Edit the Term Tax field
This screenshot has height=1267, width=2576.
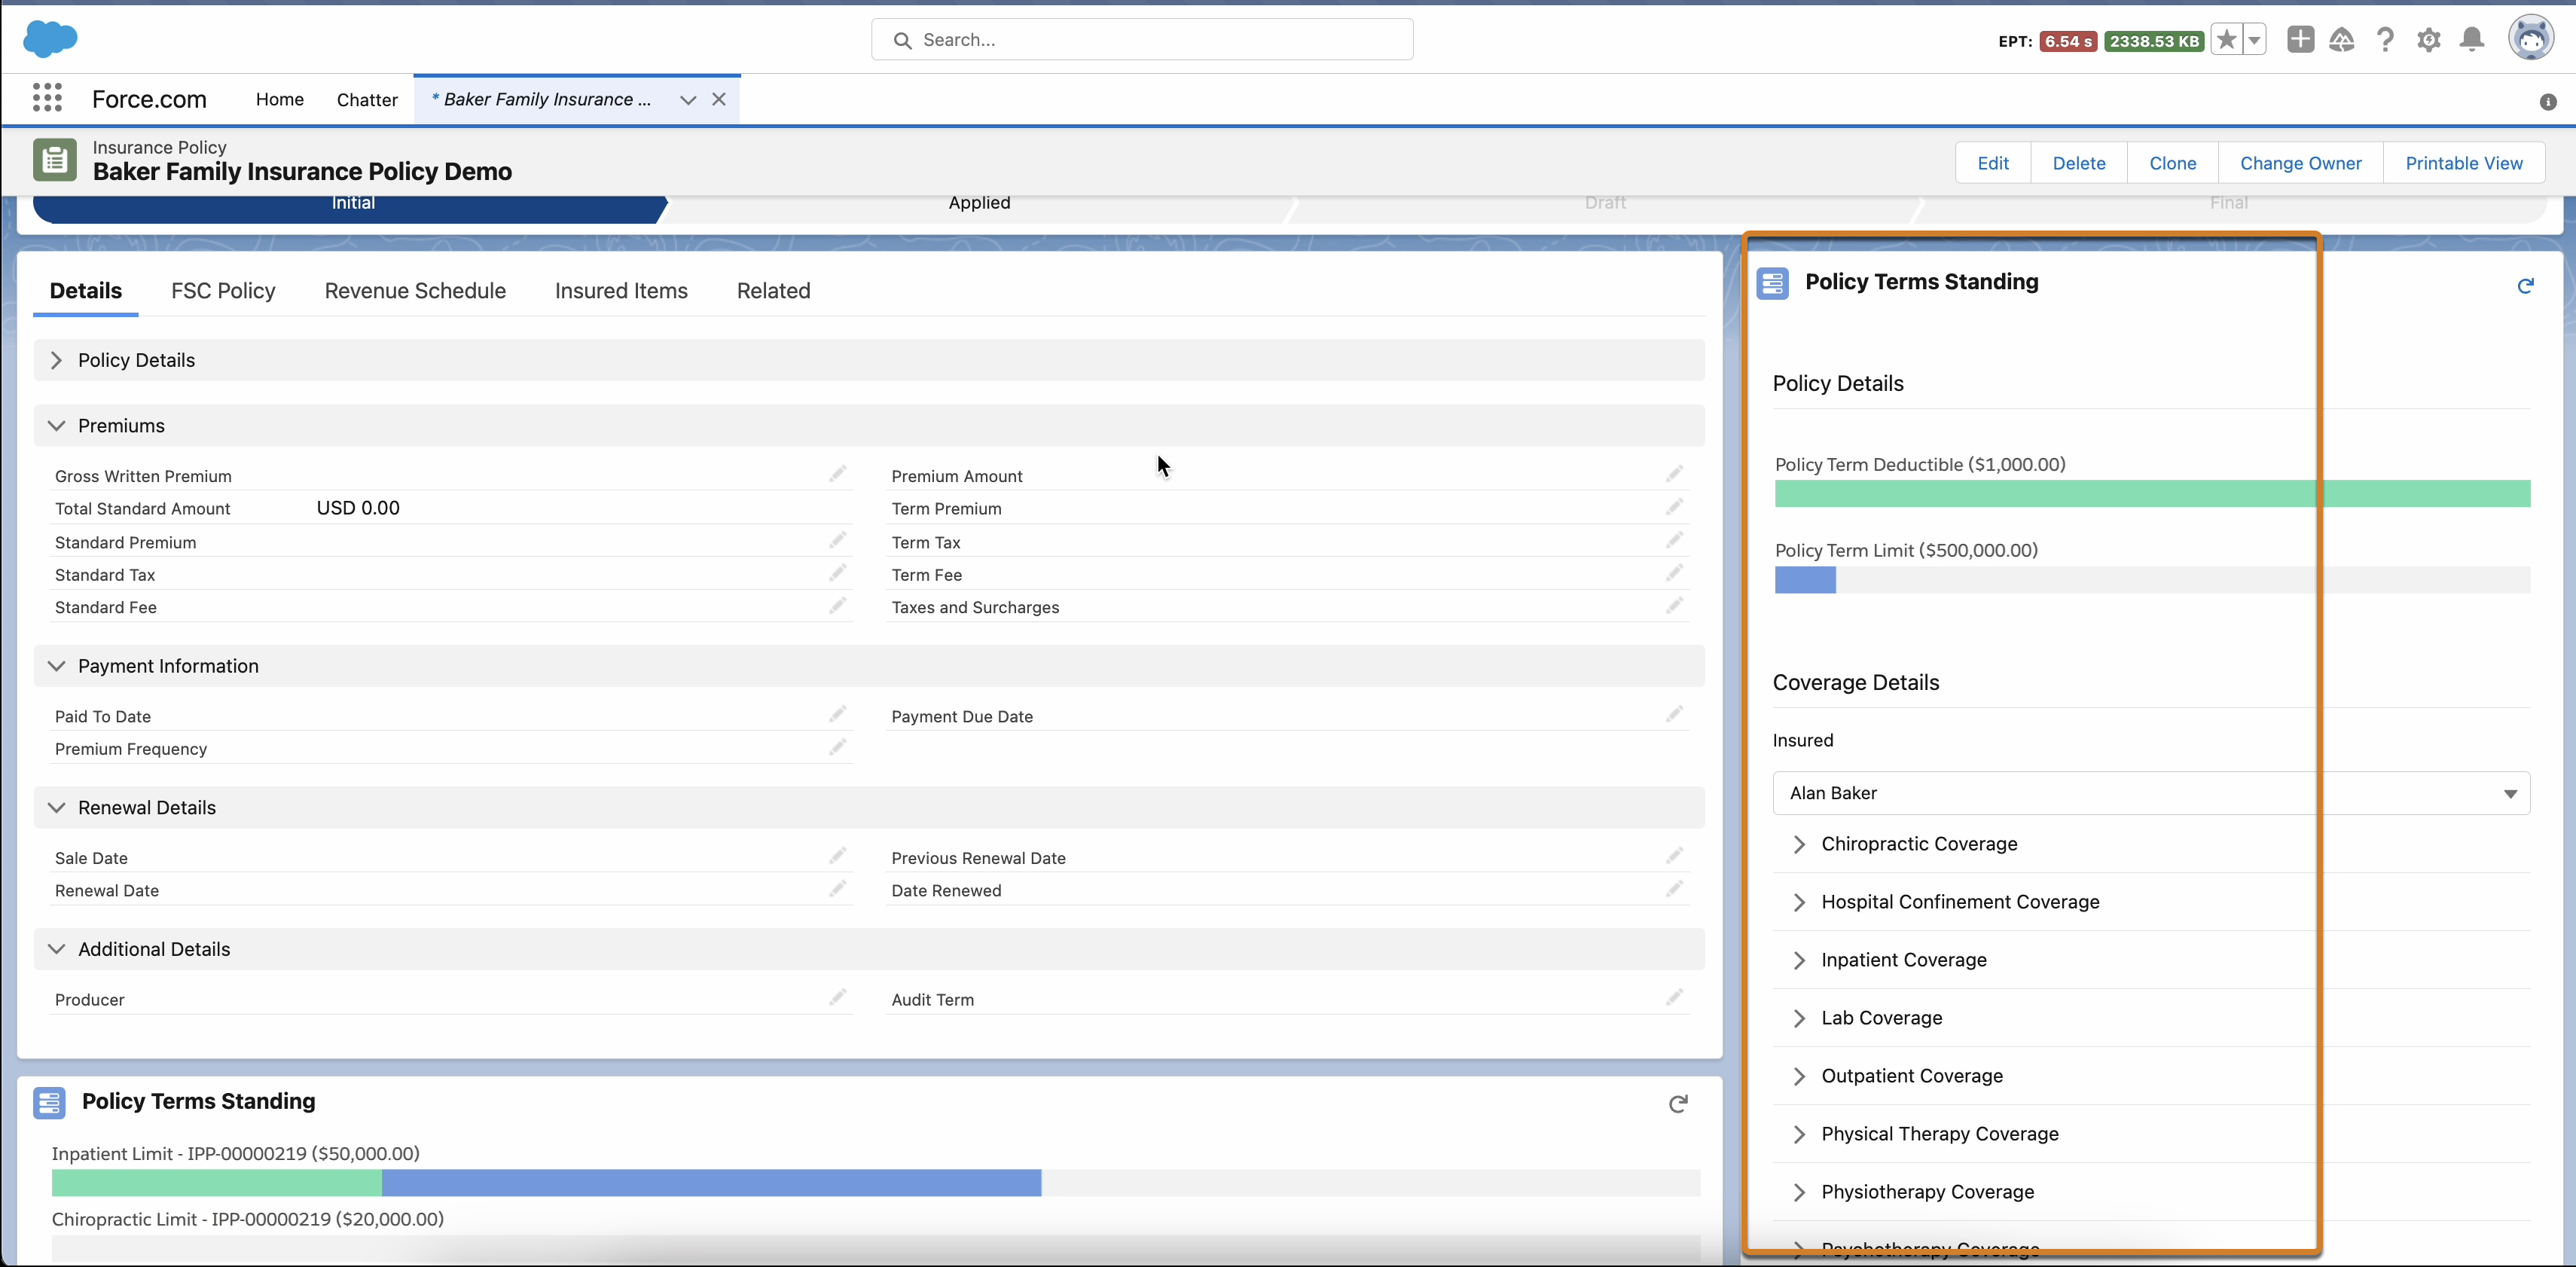(1674, 540)
